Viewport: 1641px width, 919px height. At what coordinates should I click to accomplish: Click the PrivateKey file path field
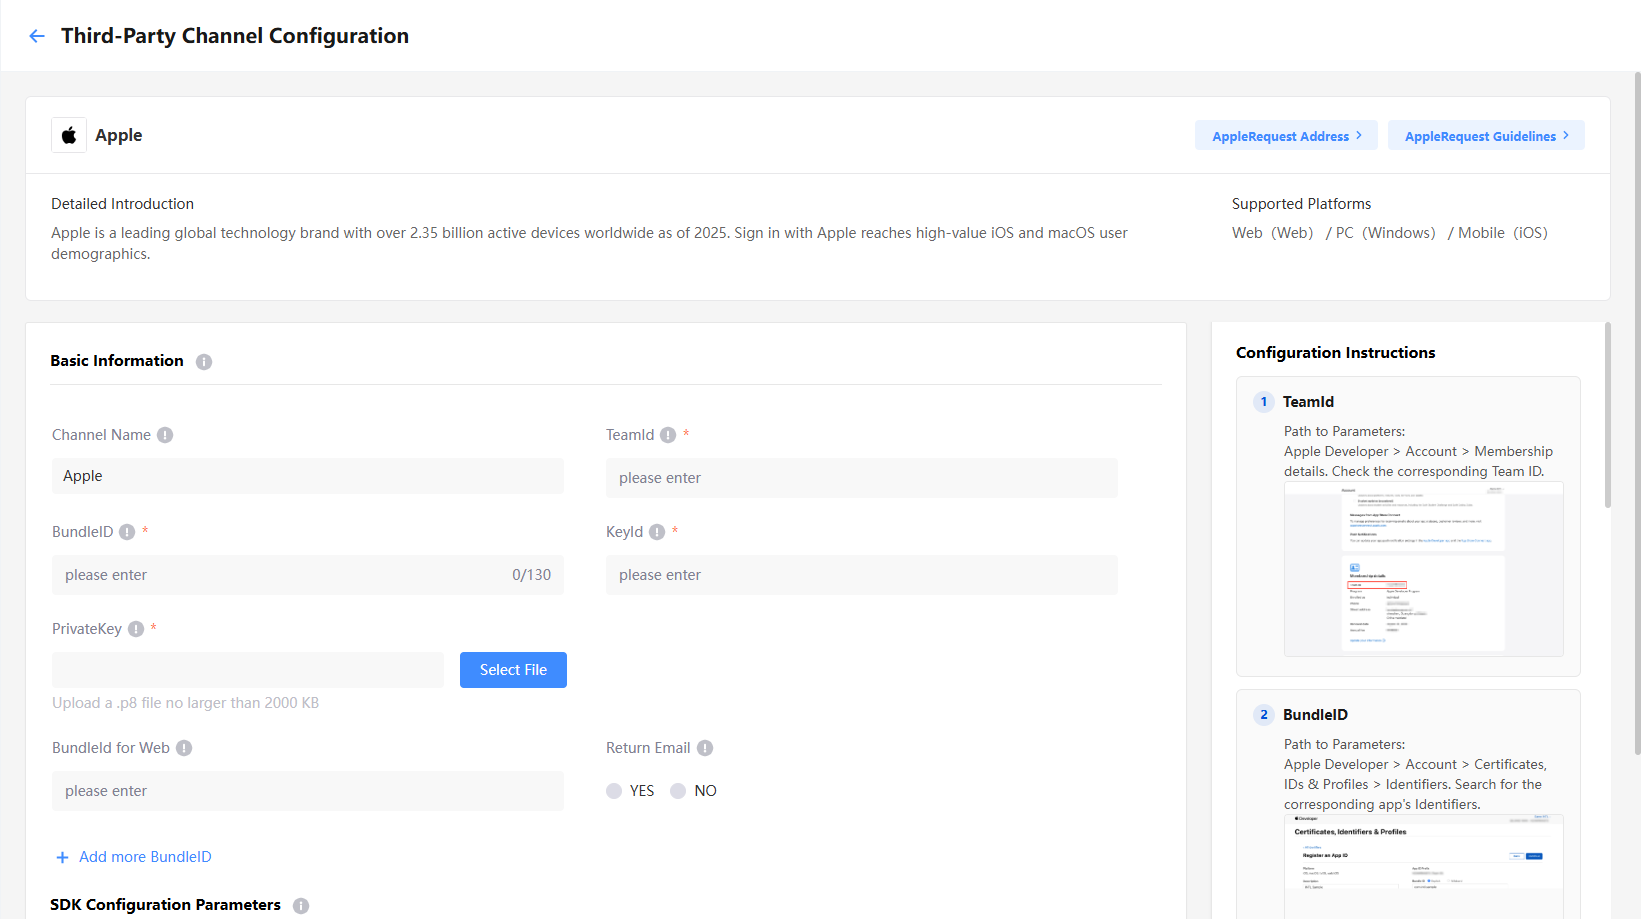248,670
